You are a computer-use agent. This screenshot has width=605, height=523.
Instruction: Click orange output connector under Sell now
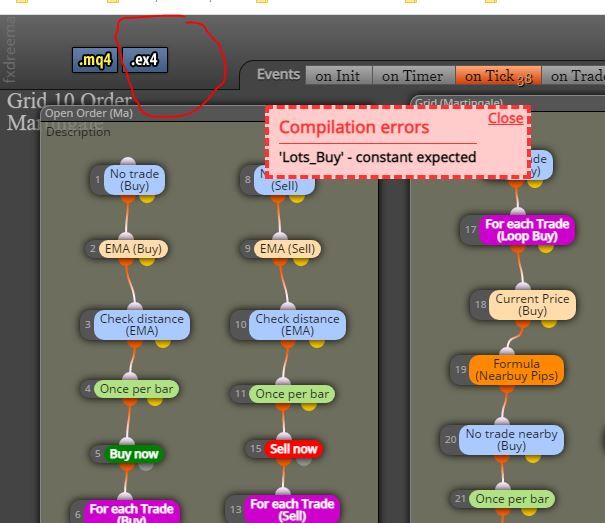tap(284, 461)
